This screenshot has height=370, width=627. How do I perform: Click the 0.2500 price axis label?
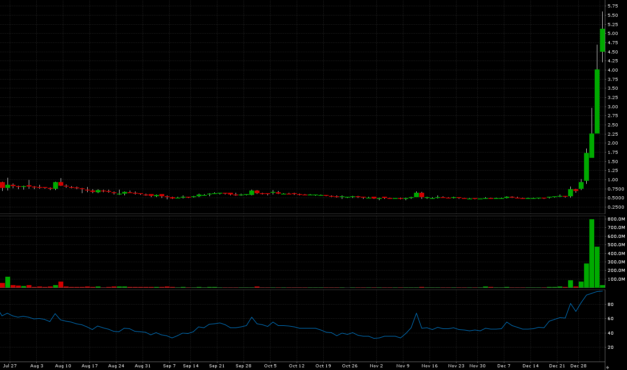(x=615, y=207)
